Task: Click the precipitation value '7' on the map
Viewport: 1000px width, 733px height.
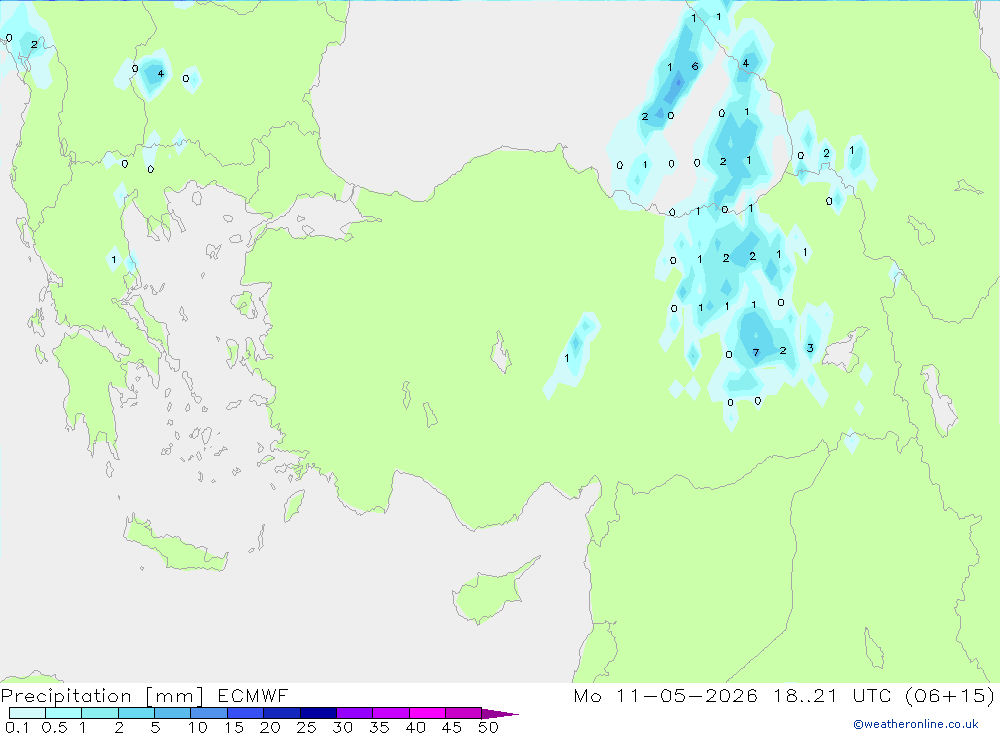Action: [756, 353]
